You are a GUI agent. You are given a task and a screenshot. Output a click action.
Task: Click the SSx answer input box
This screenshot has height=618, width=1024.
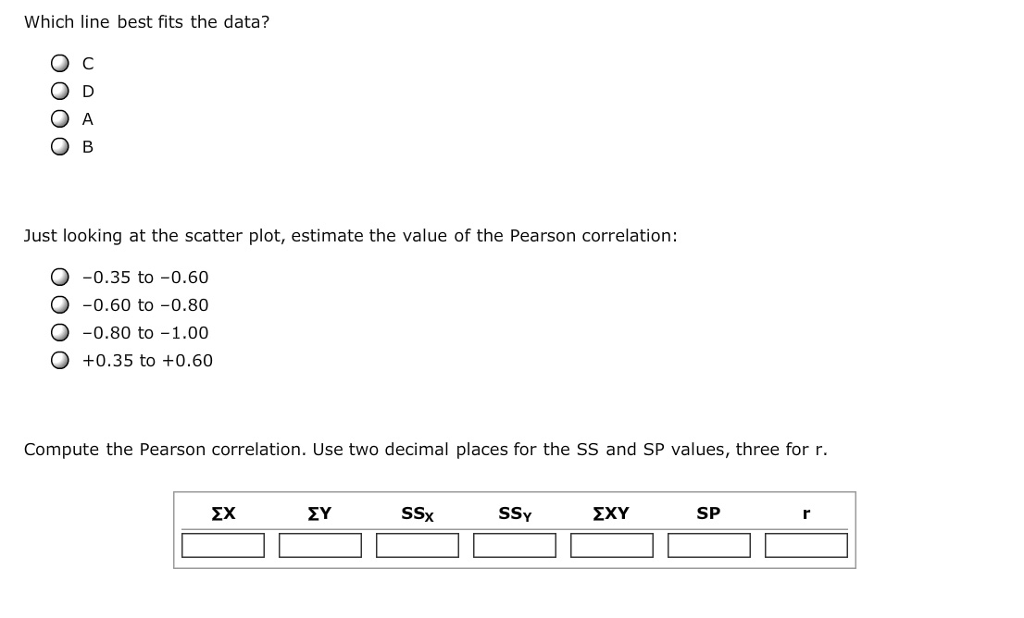(x=417, y=545)
